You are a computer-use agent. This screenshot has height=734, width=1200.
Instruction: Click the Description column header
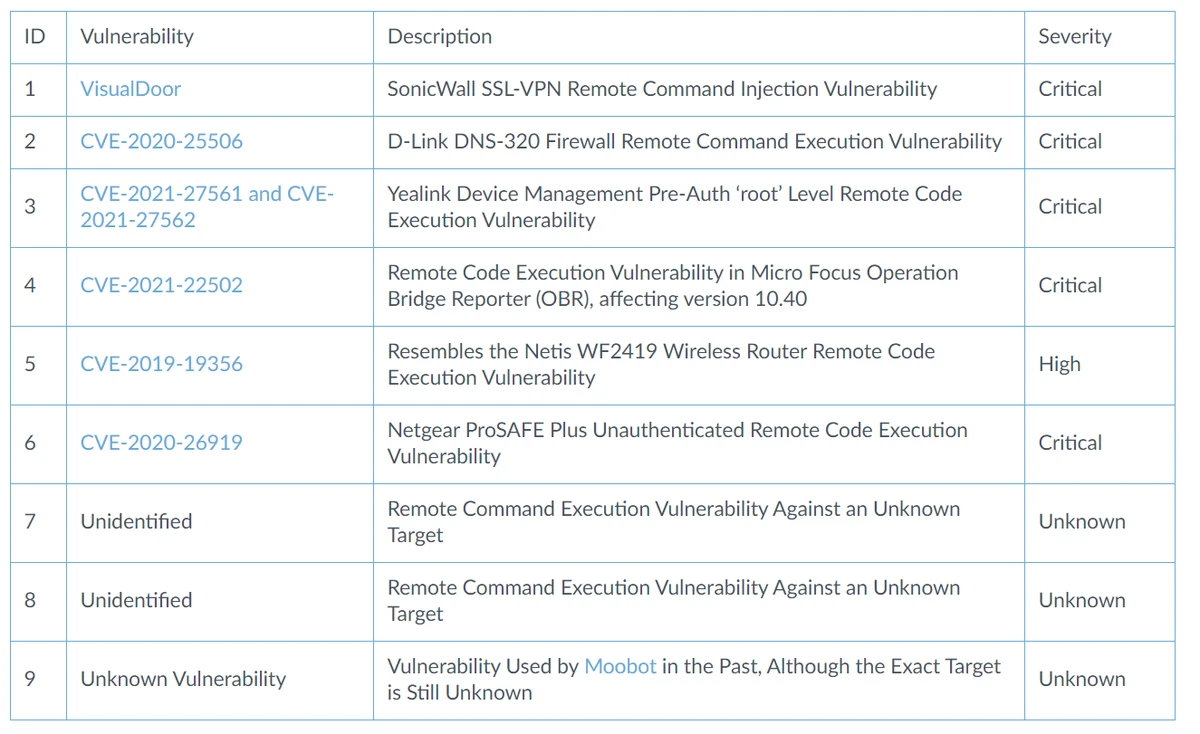click(x=440, y=37)
